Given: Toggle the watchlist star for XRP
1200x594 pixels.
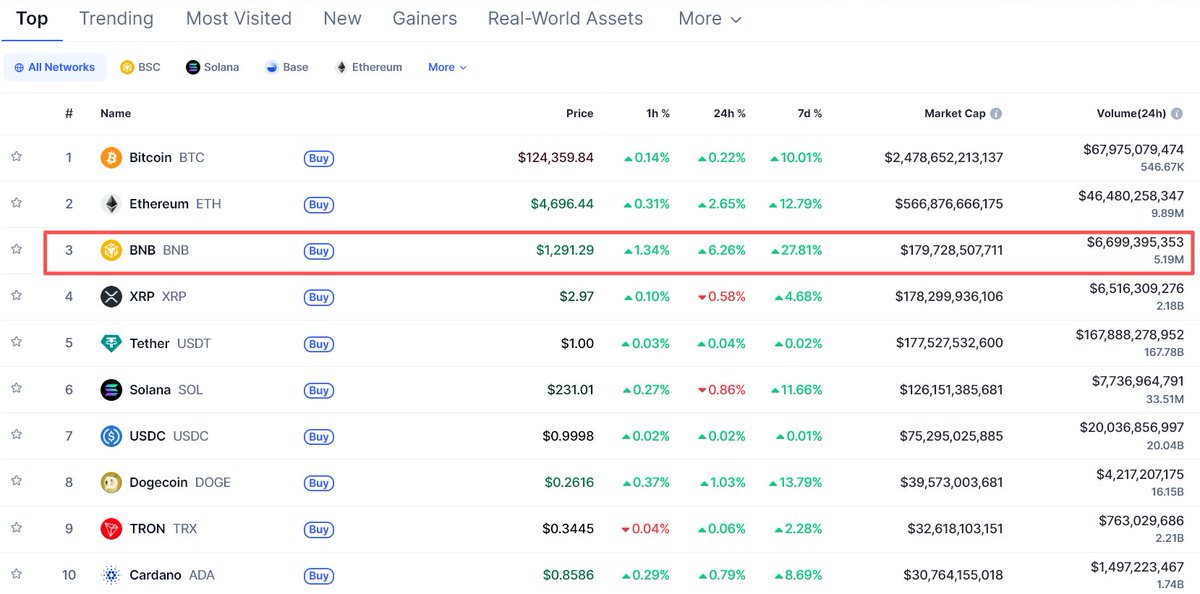Looking at the screenshot, I should (16, 295).
